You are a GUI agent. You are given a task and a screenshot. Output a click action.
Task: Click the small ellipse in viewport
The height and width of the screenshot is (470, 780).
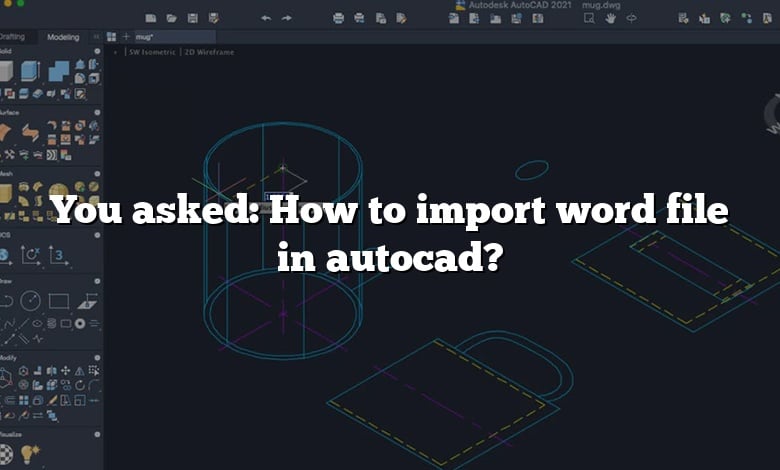pyautogui.click(x=532, y=170)
